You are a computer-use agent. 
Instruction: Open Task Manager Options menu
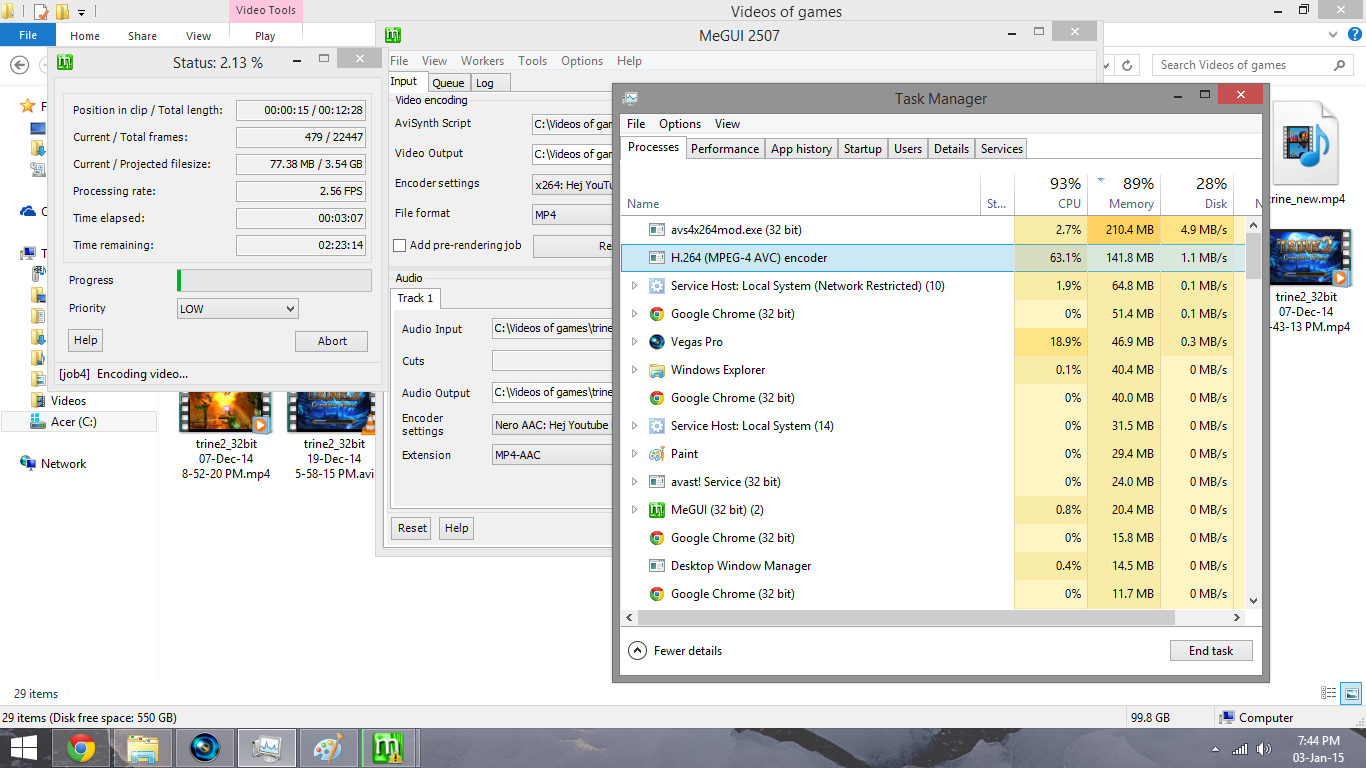pos(680,124)
